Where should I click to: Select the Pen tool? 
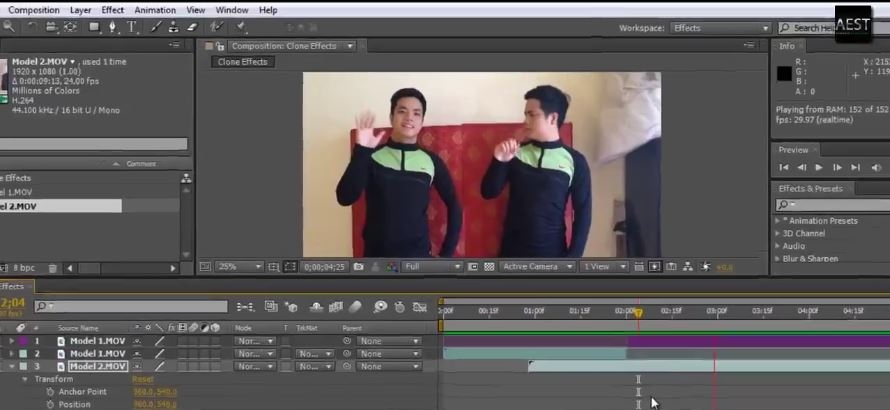pyautogui.click(x=113, y=27)
